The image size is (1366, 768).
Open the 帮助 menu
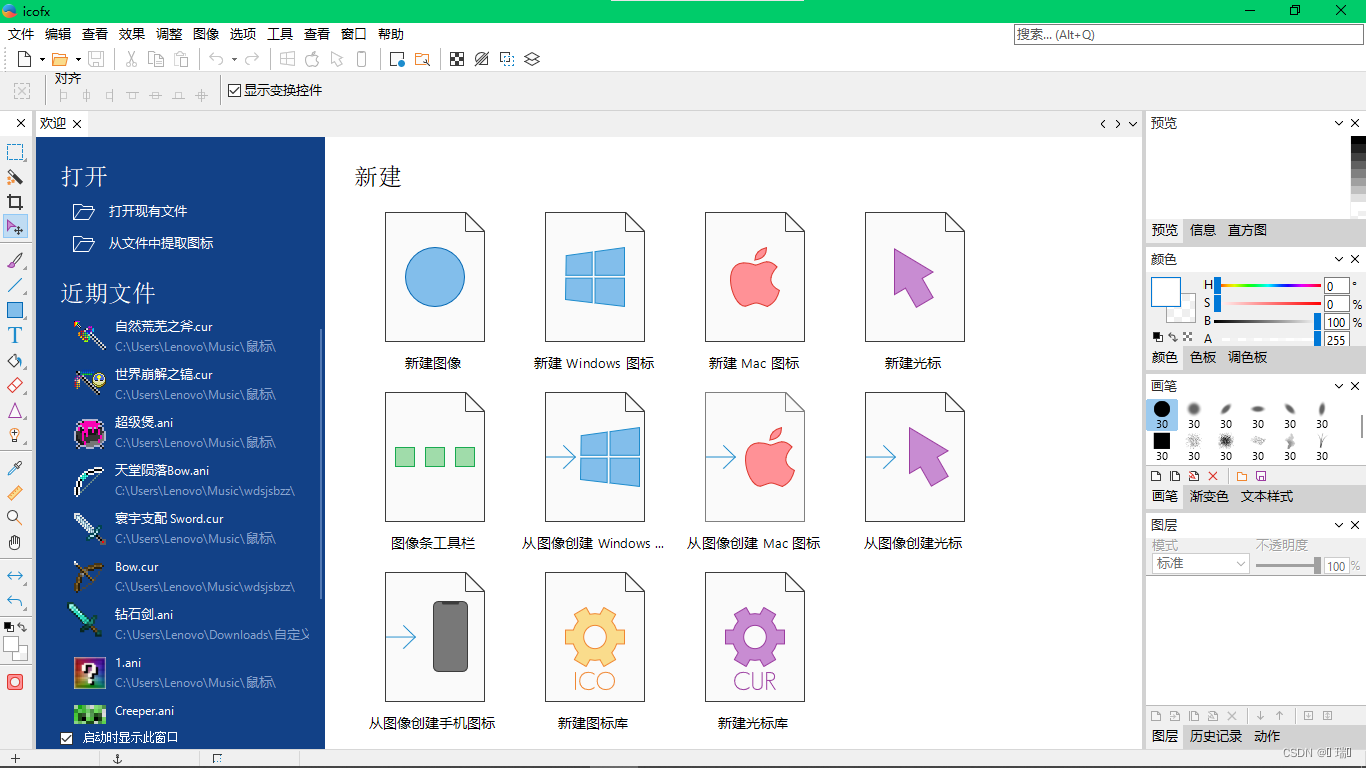(391, 34)
